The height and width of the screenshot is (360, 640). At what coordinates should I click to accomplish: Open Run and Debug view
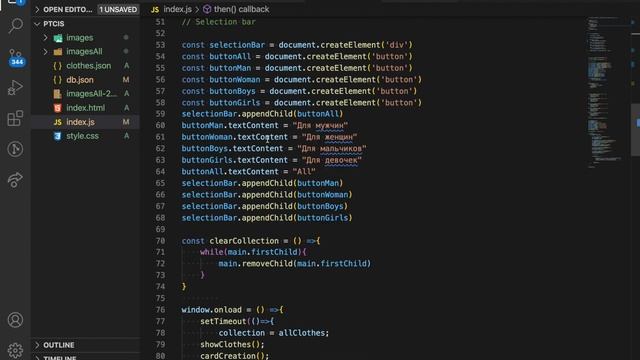tap(15, 87)
